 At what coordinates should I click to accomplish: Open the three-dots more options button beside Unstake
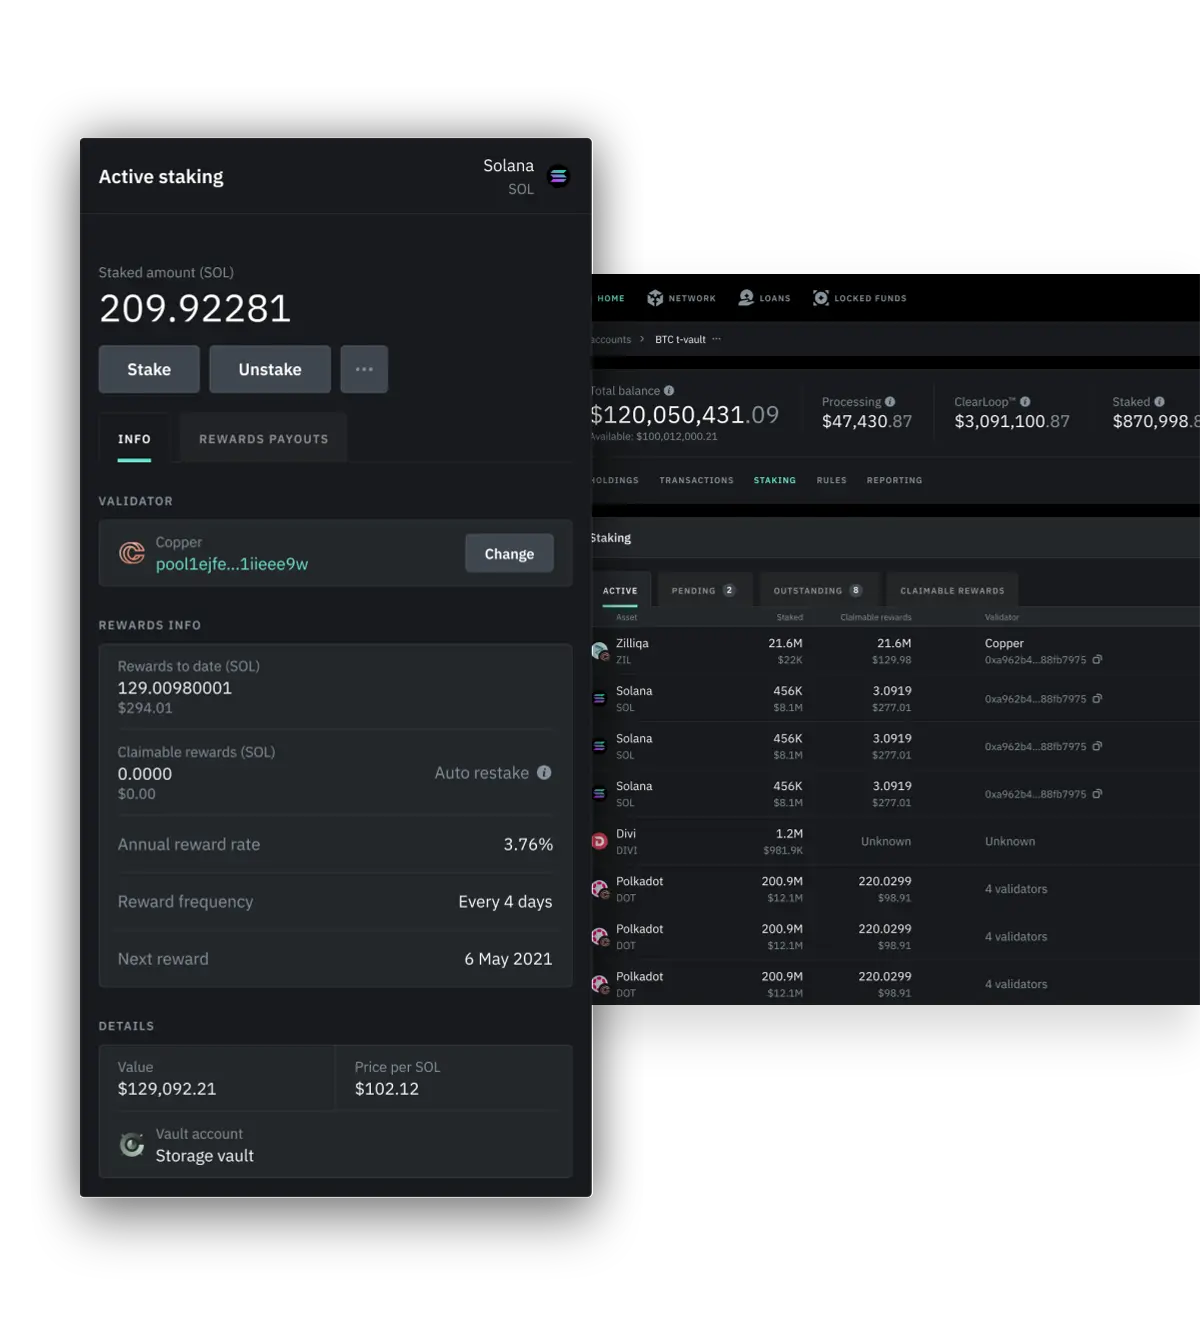tap(364, 369)
